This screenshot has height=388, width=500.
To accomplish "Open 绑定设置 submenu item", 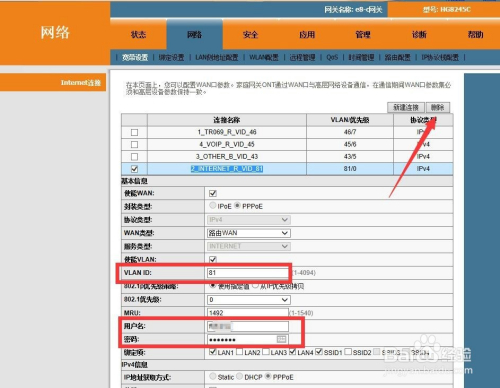I will pyautogui.click(x=171, y=57).
